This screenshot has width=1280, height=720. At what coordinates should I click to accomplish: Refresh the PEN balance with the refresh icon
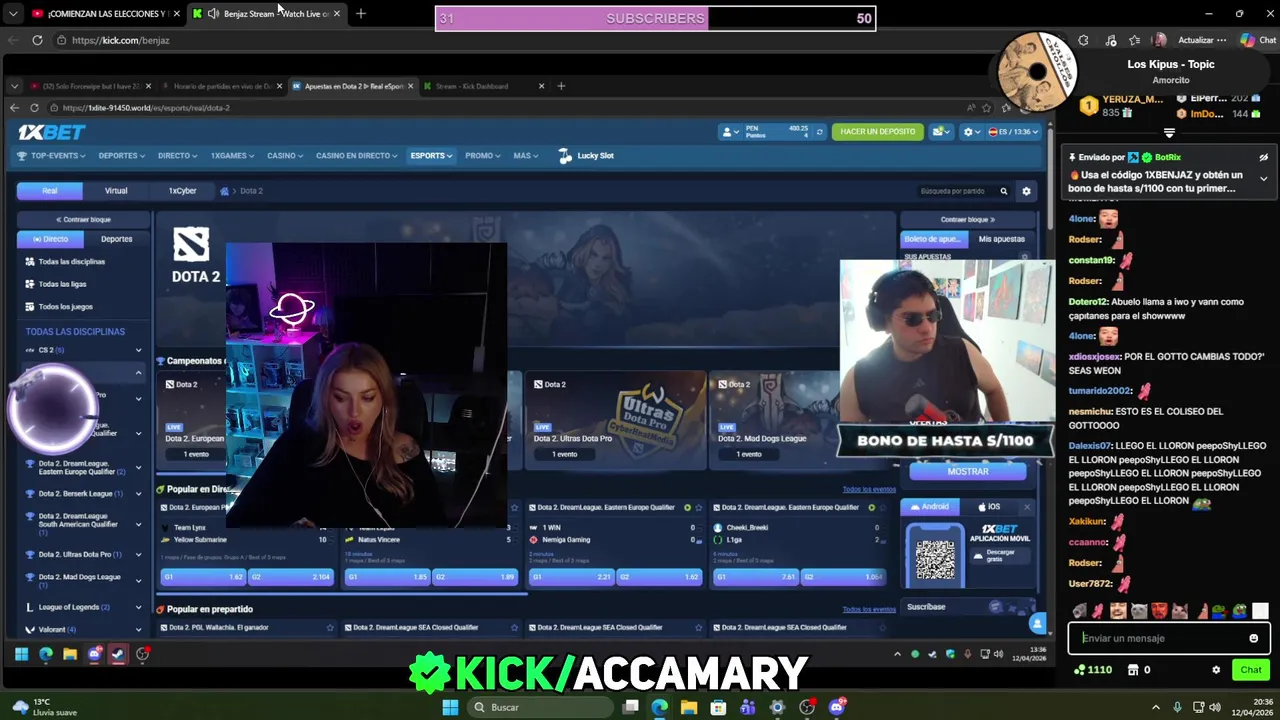[820, 132]
